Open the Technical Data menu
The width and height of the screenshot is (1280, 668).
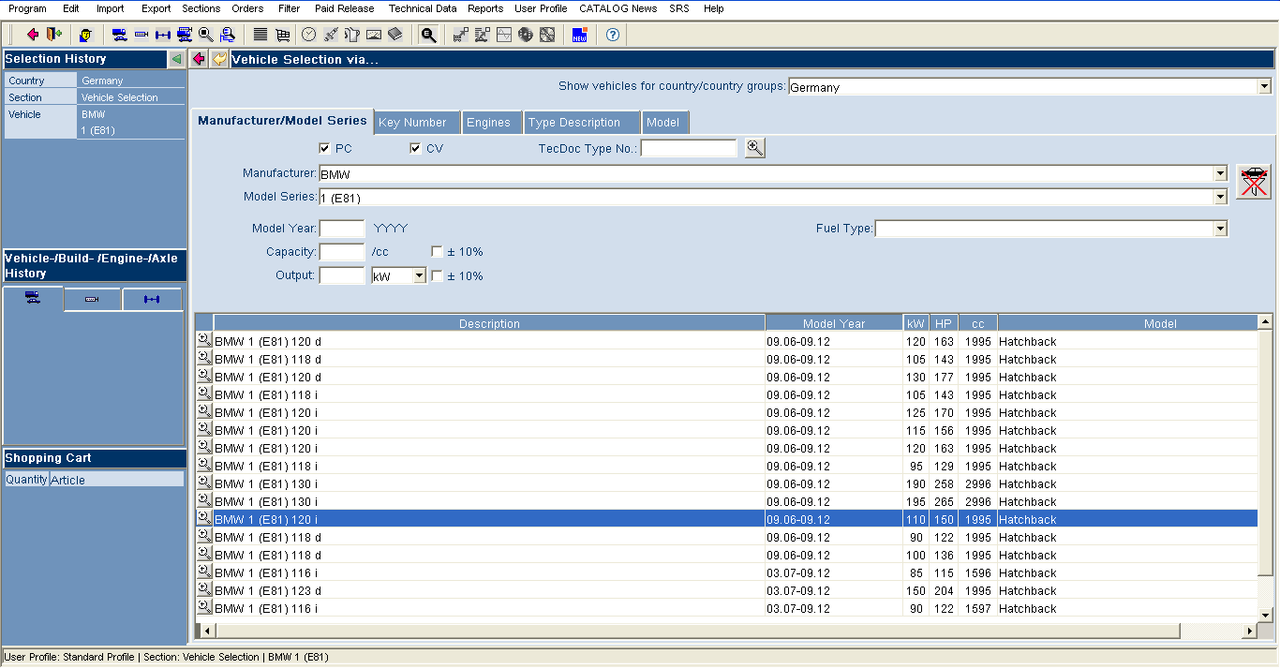coord(422,8)
